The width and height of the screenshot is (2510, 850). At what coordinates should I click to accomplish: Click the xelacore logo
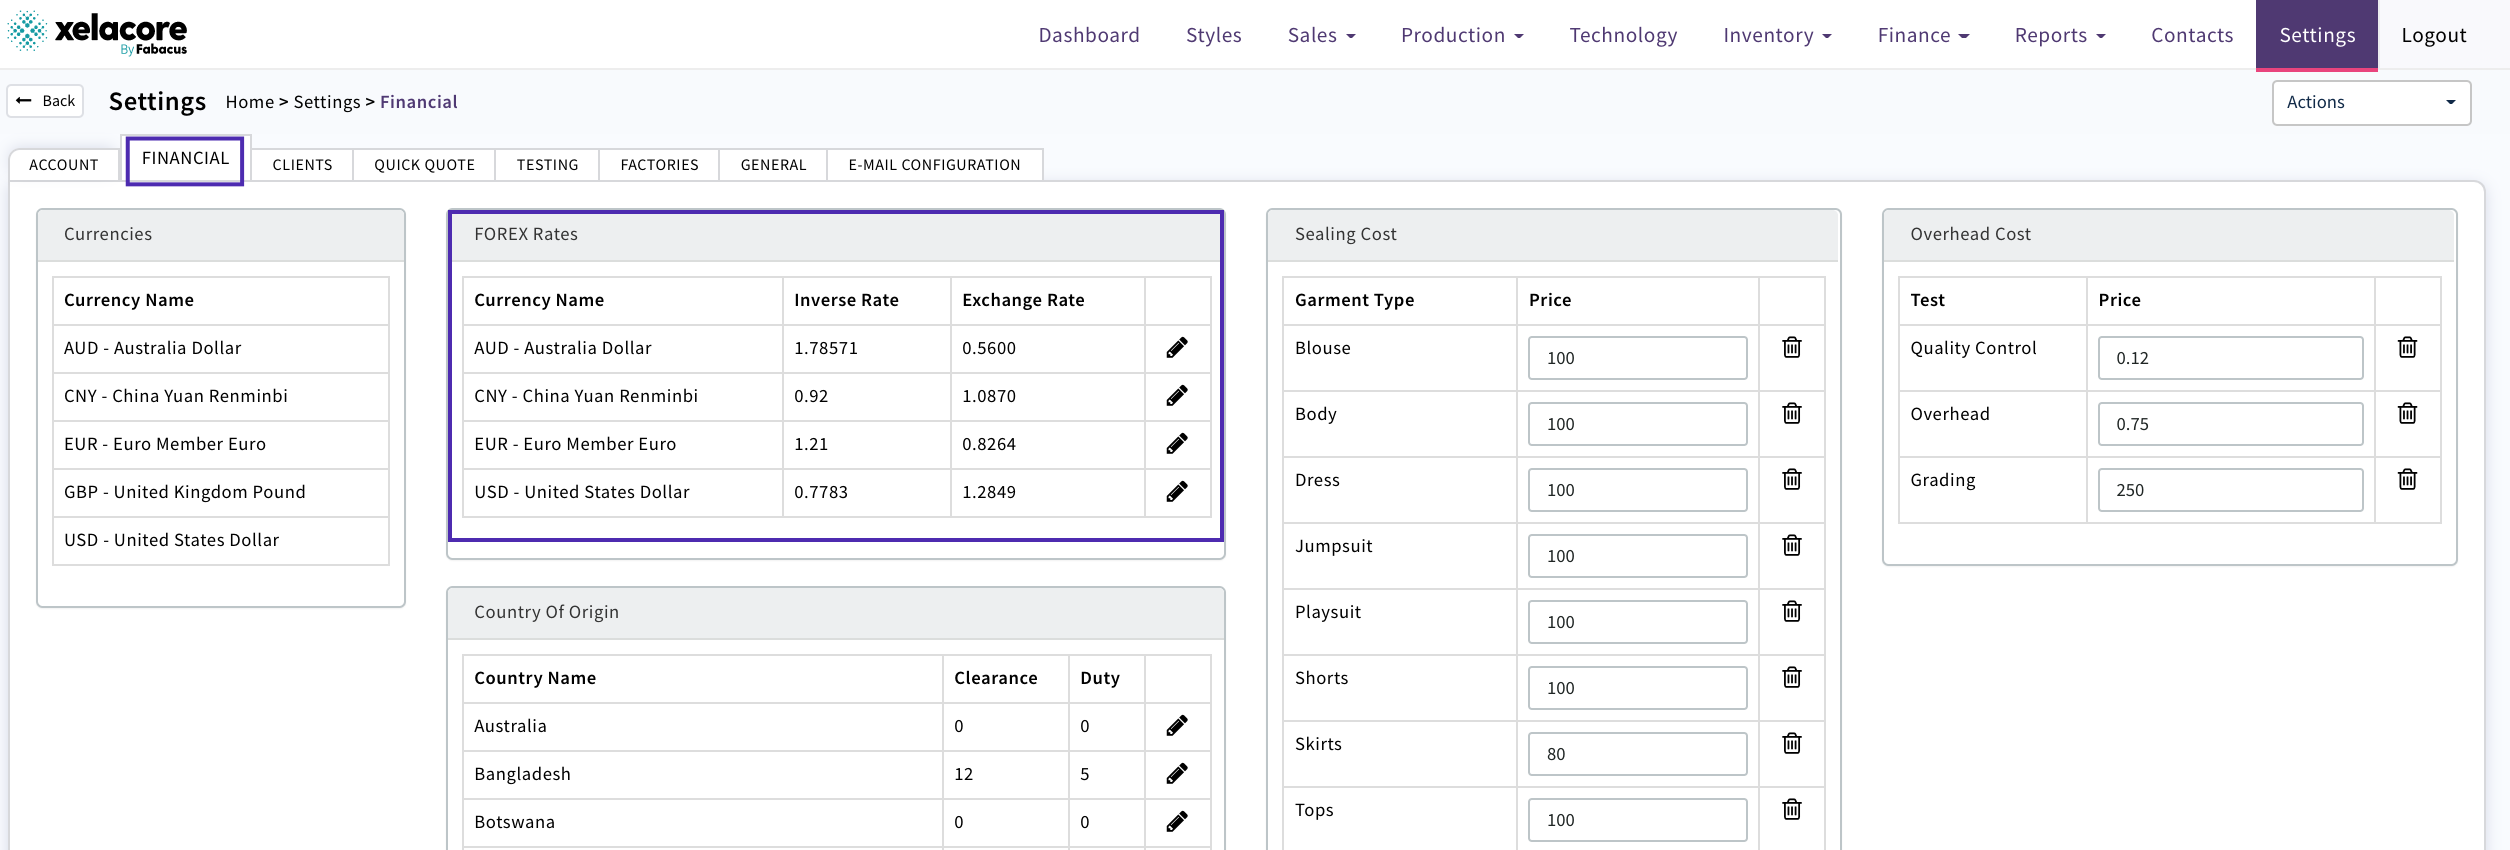click(98, 33)
